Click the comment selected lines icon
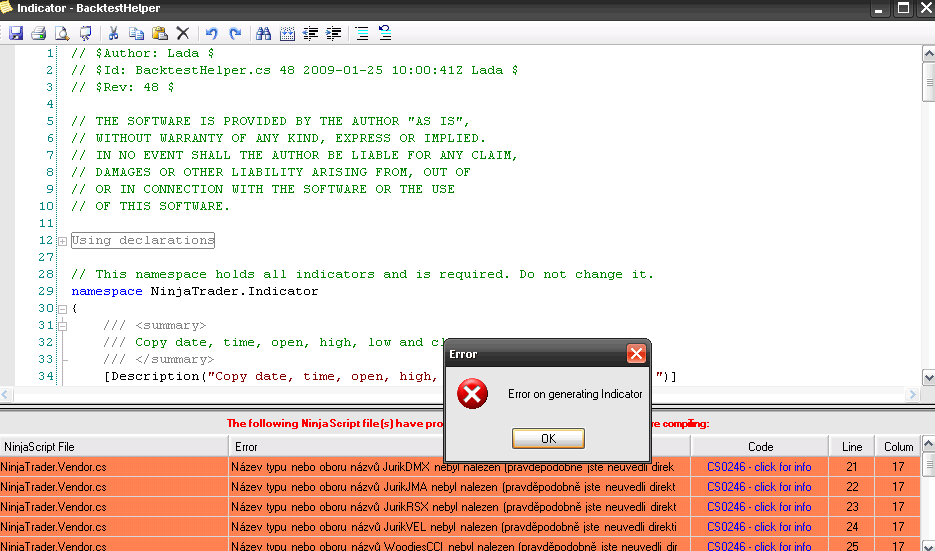 tap(361, 33)
